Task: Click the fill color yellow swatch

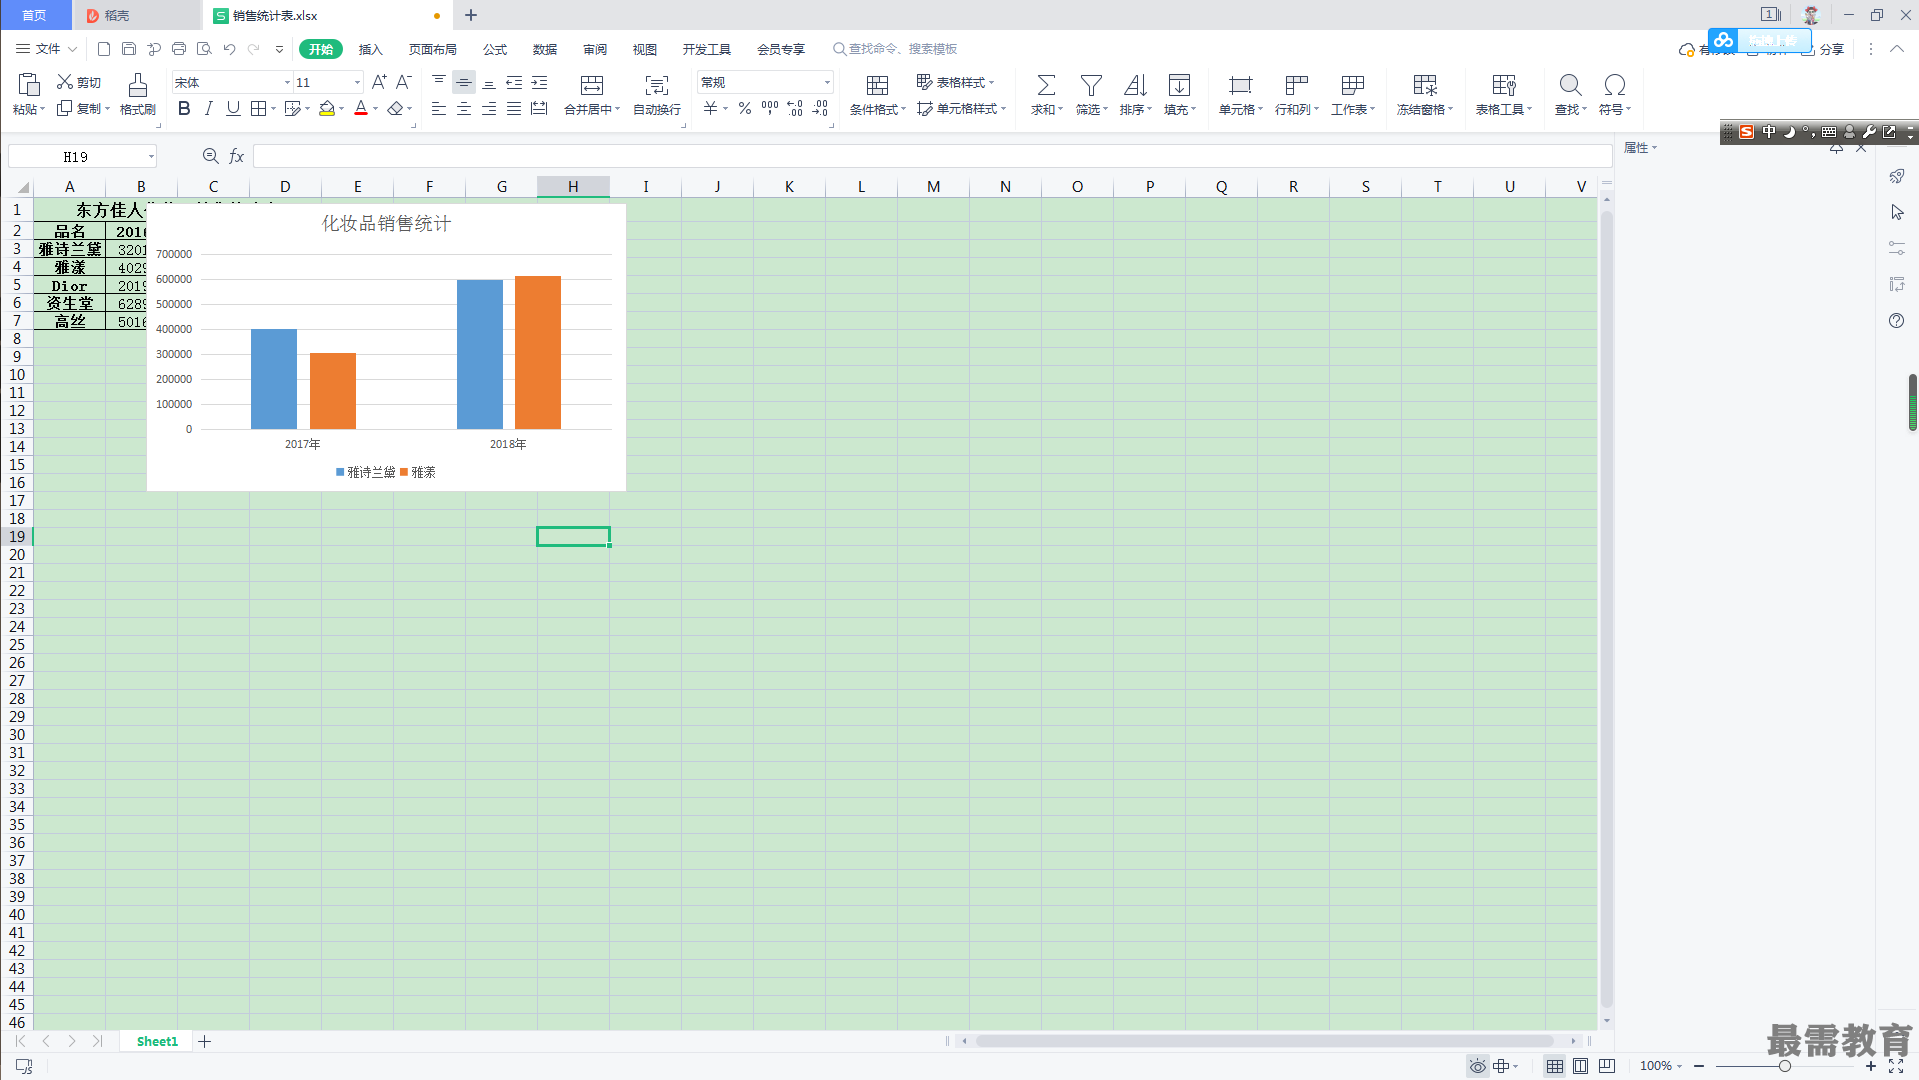Action: point(327,109)
